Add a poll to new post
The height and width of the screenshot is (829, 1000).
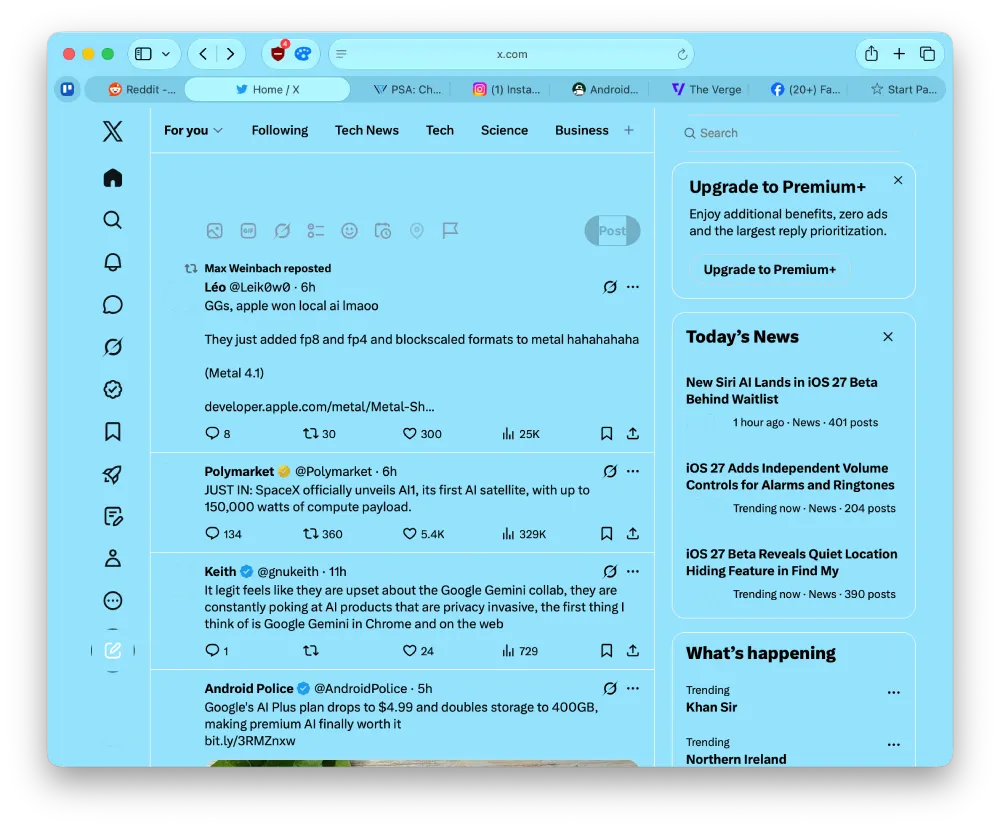click(316, 231)
